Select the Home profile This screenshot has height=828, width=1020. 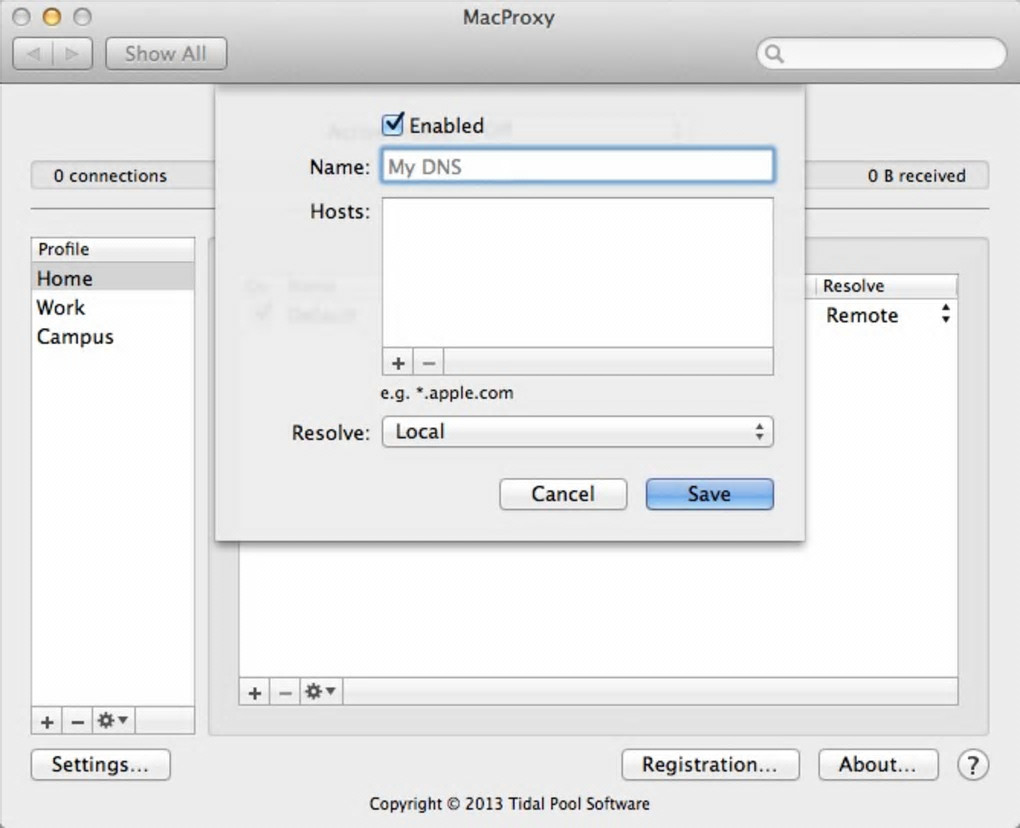(x=113, y=278)
